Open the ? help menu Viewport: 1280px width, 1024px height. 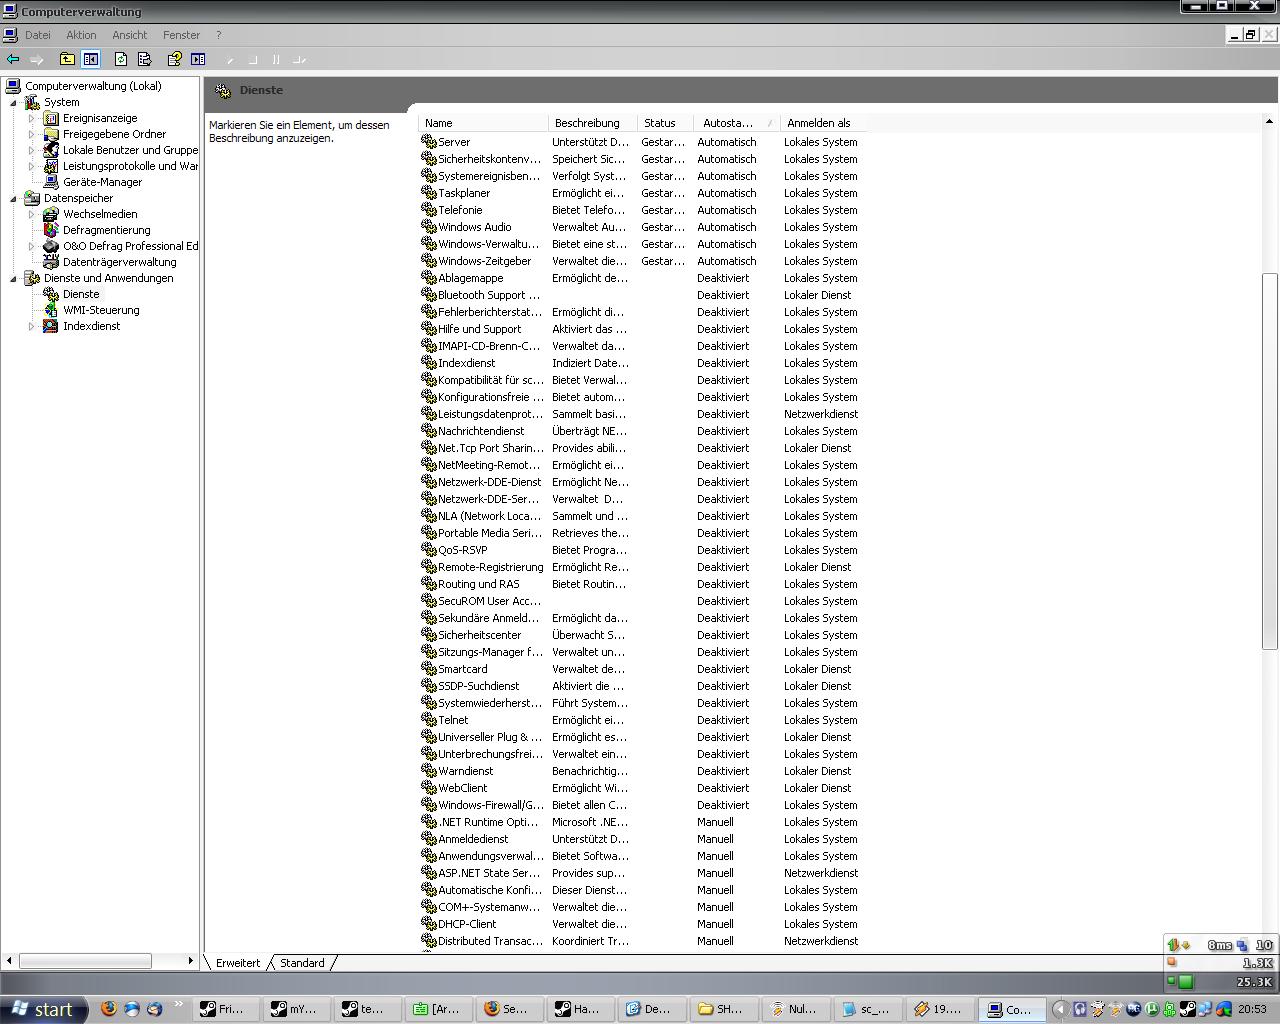tap(218, 35)
